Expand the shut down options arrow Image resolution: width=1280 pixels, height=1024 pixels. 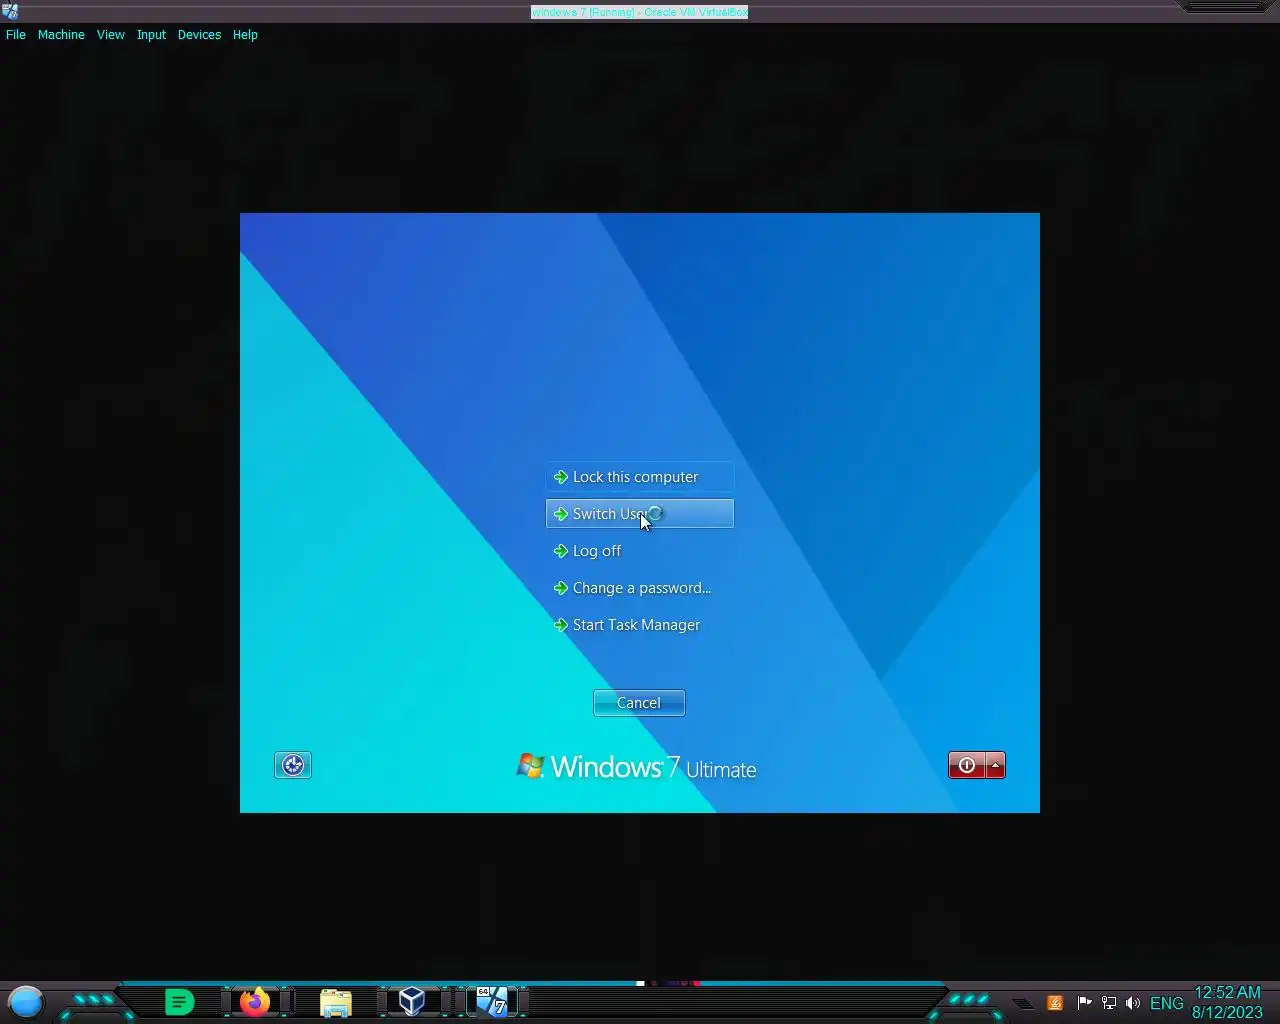[x=995, y=766]
